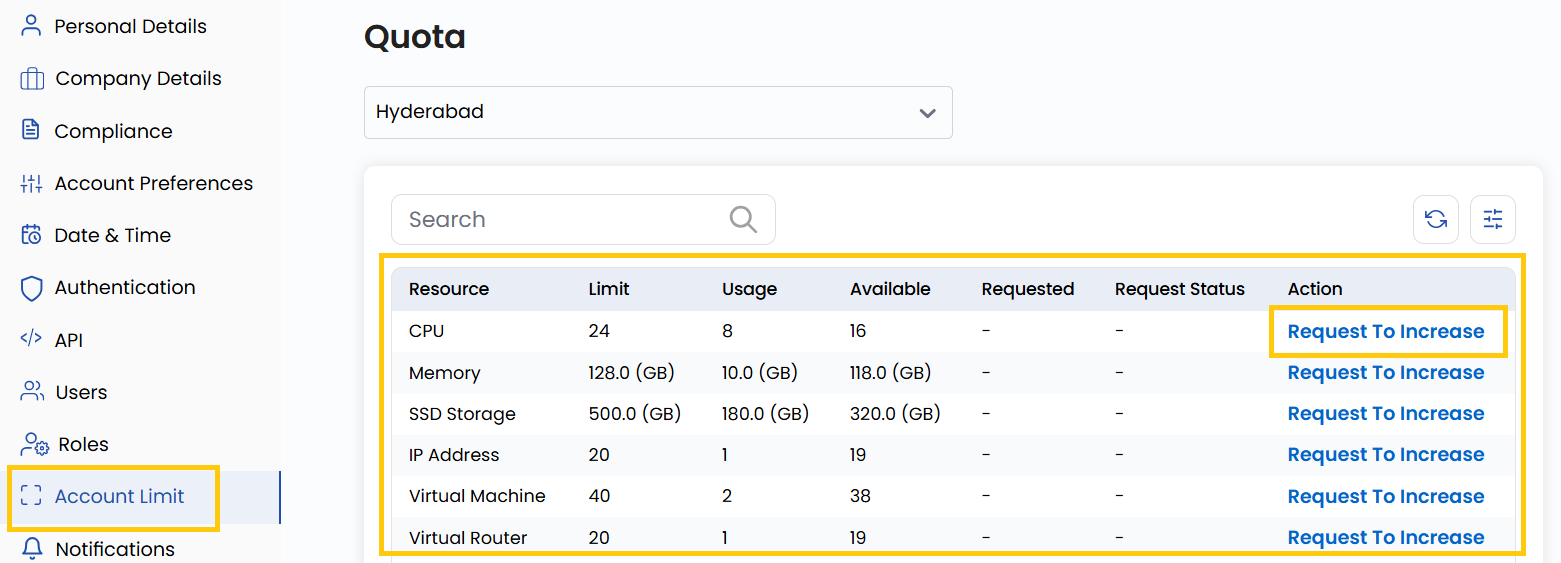The height and width of the screenshot is (563, 1561).
Task: Click into the quota Search field
Action: (x=560, y=219)
